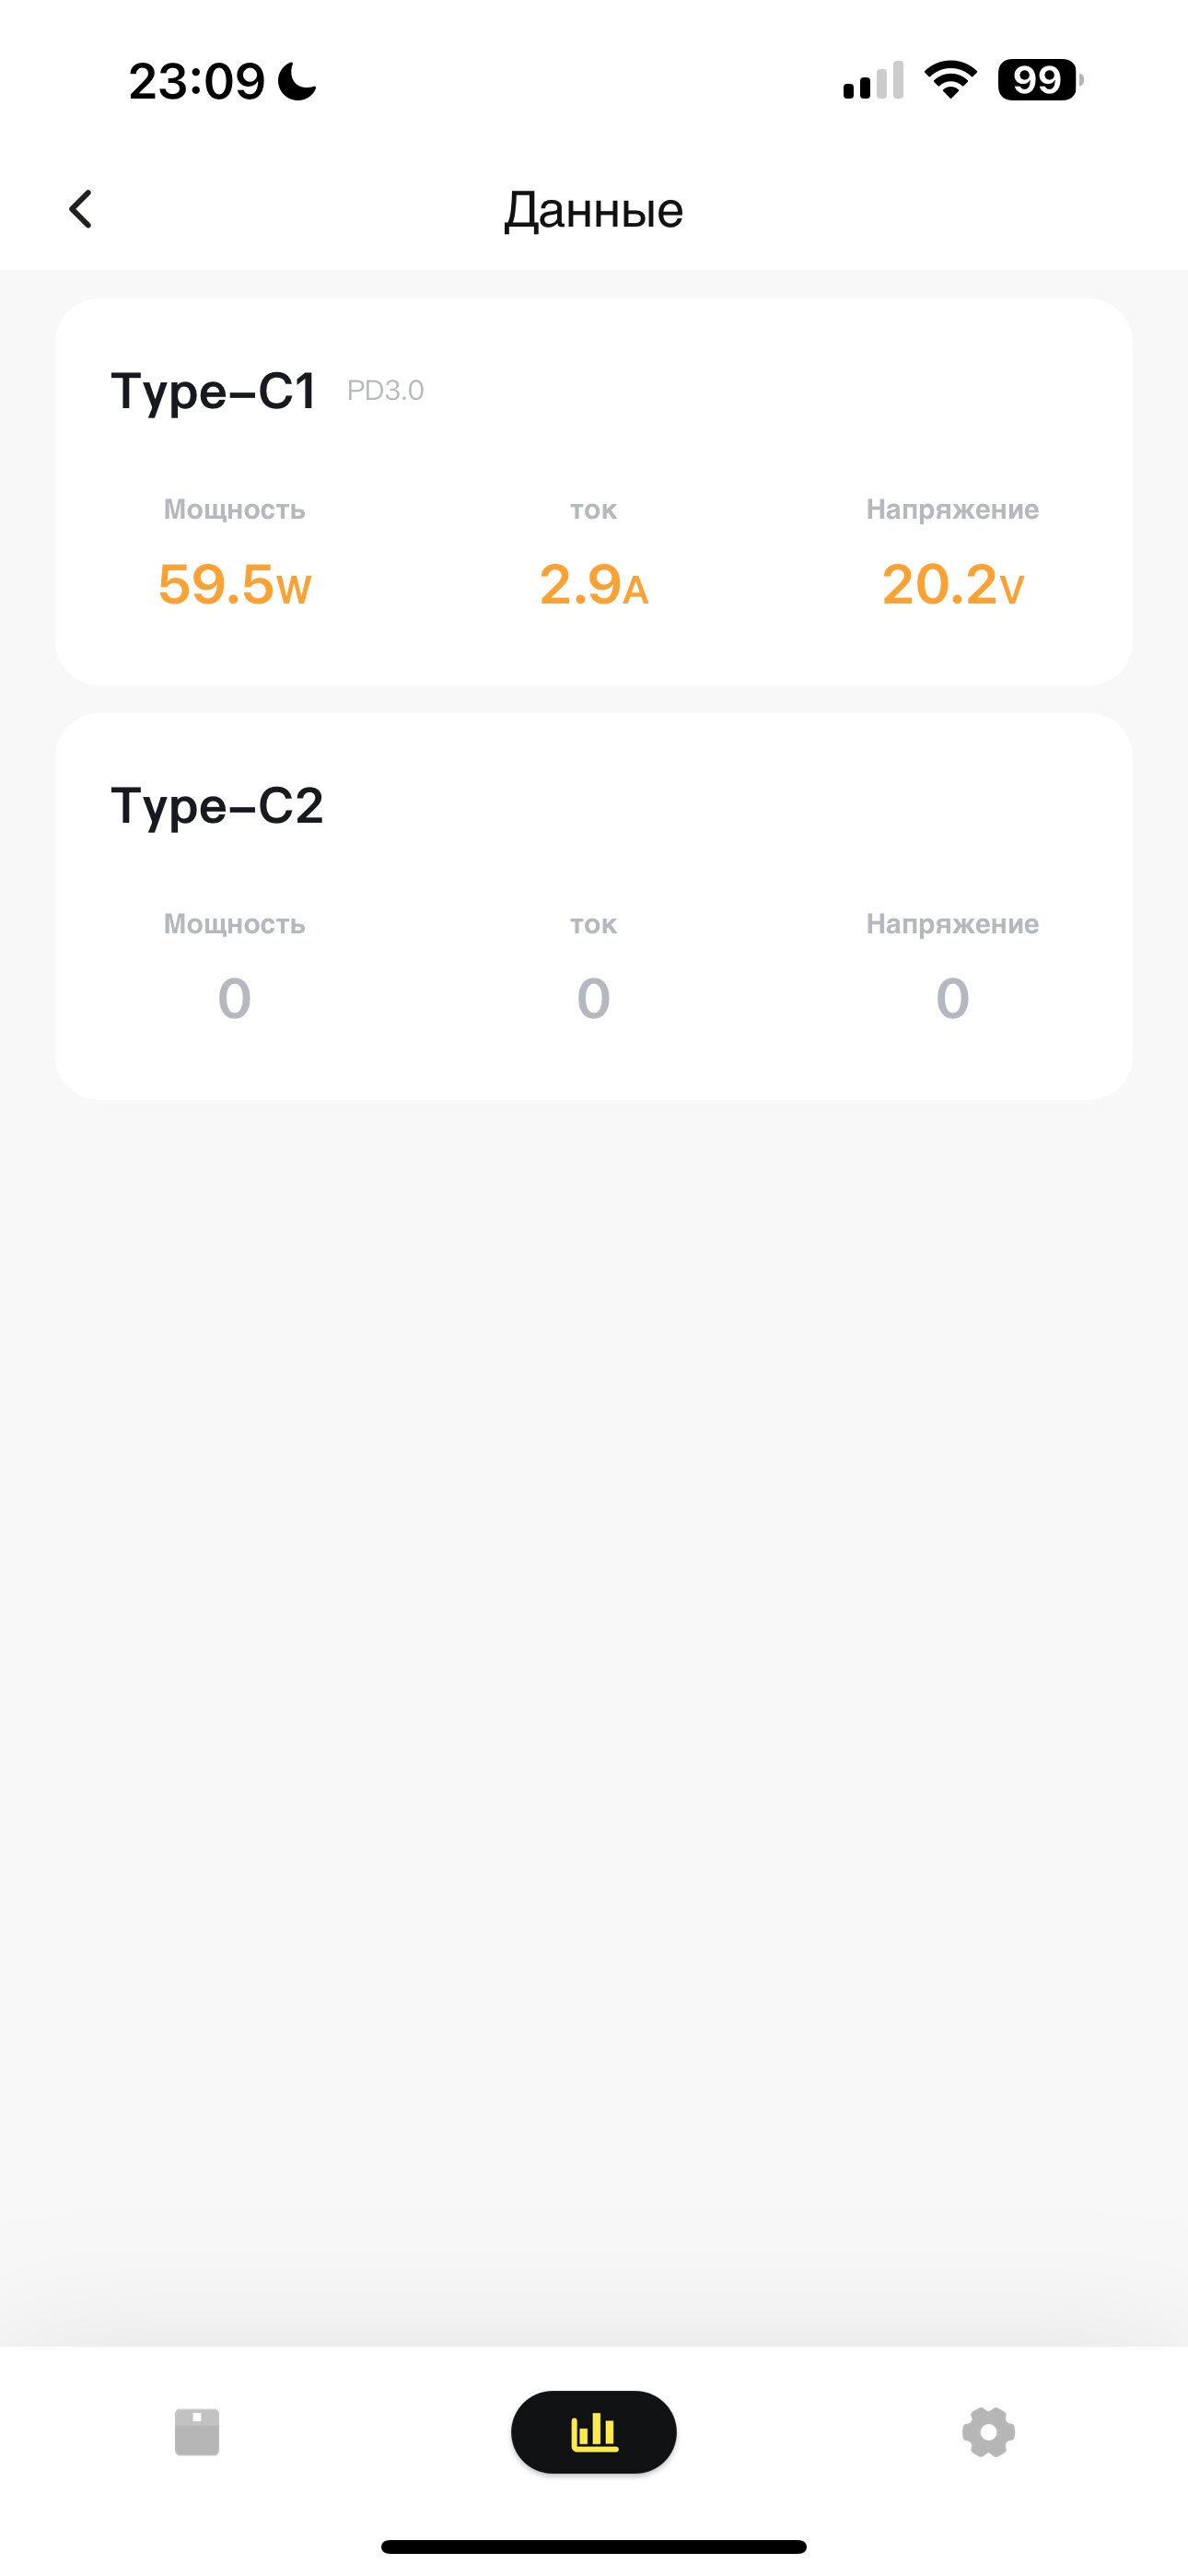Select the Type-C2 port heading
The width and height of the screenshot is (1188, 2576).
[217, 805]
